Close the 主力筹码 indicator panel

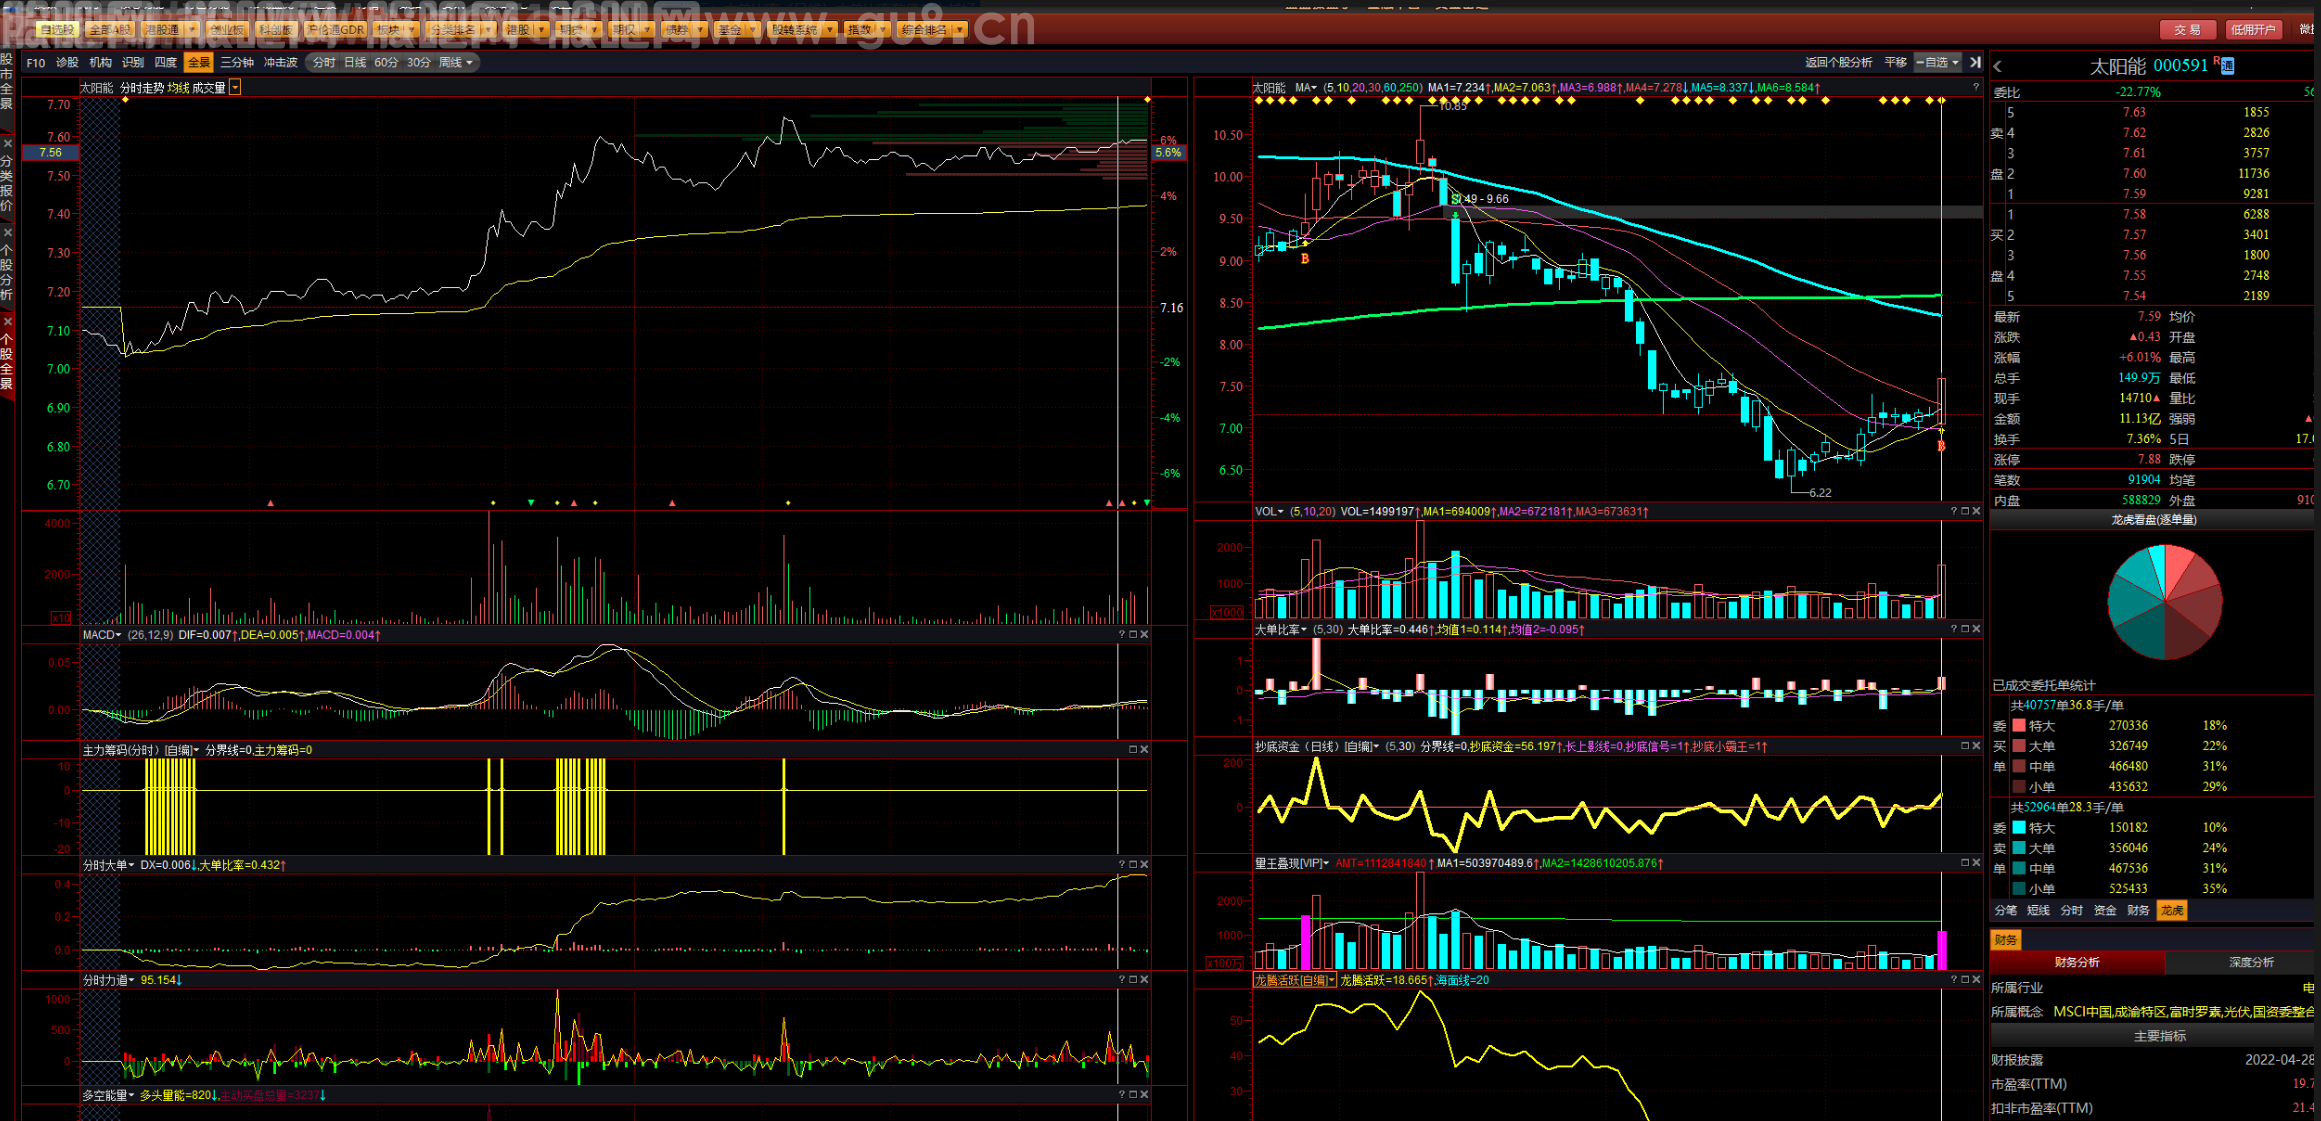coord(1144,749)
